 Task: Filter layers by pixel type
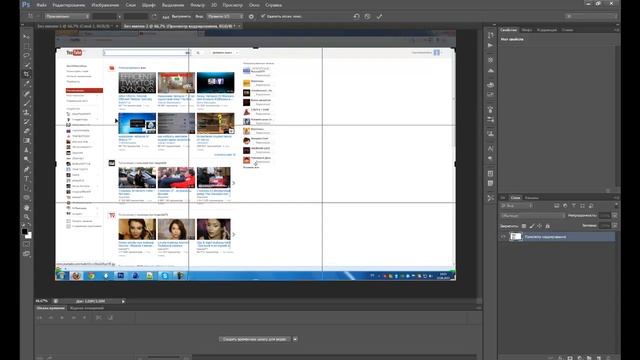pos(556,206)
